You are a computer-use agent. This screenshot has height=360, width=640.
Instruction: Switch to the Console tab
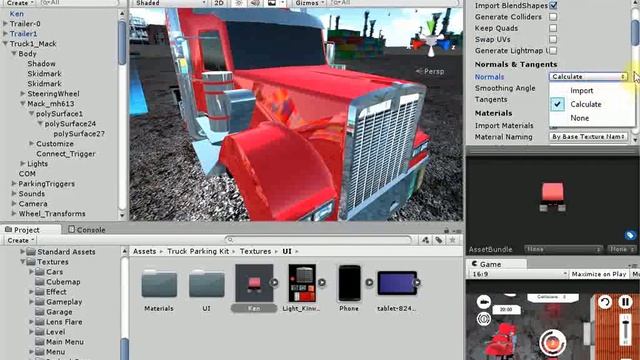pos(86,230)
